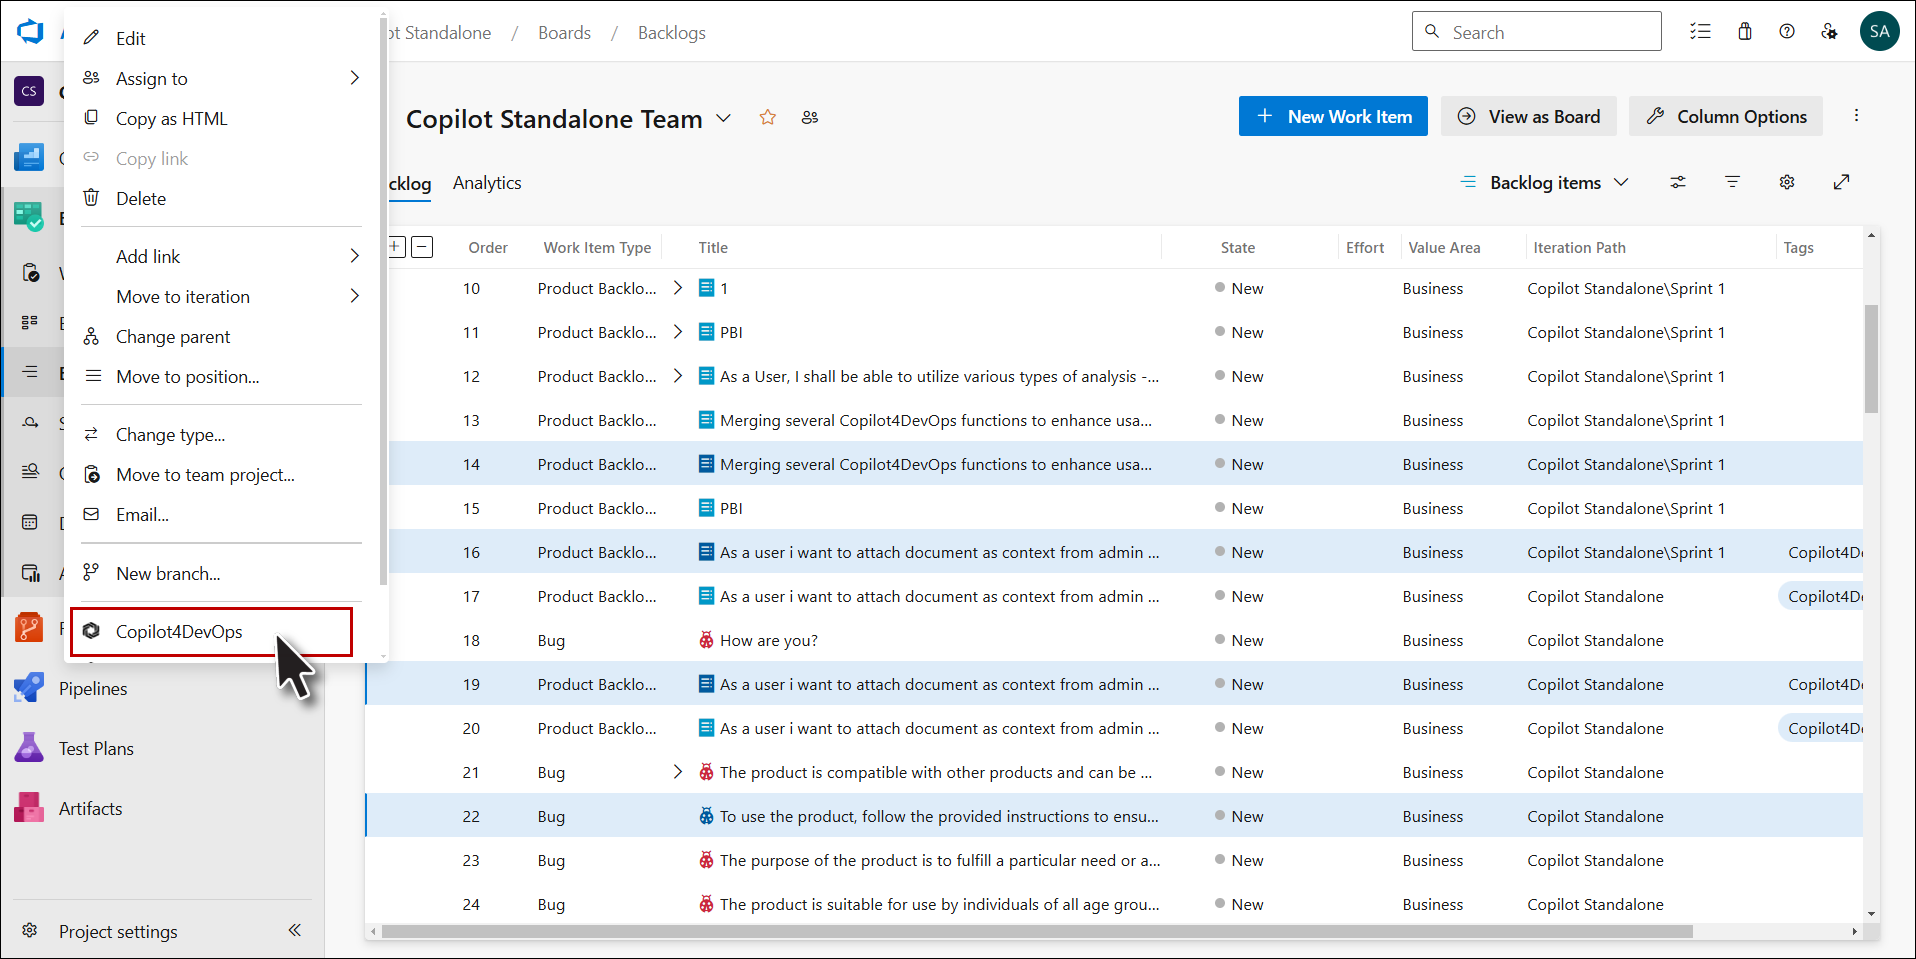Screen dimensions: 1916x959
Task: Open user settings icon in header
Action: 1829,31
